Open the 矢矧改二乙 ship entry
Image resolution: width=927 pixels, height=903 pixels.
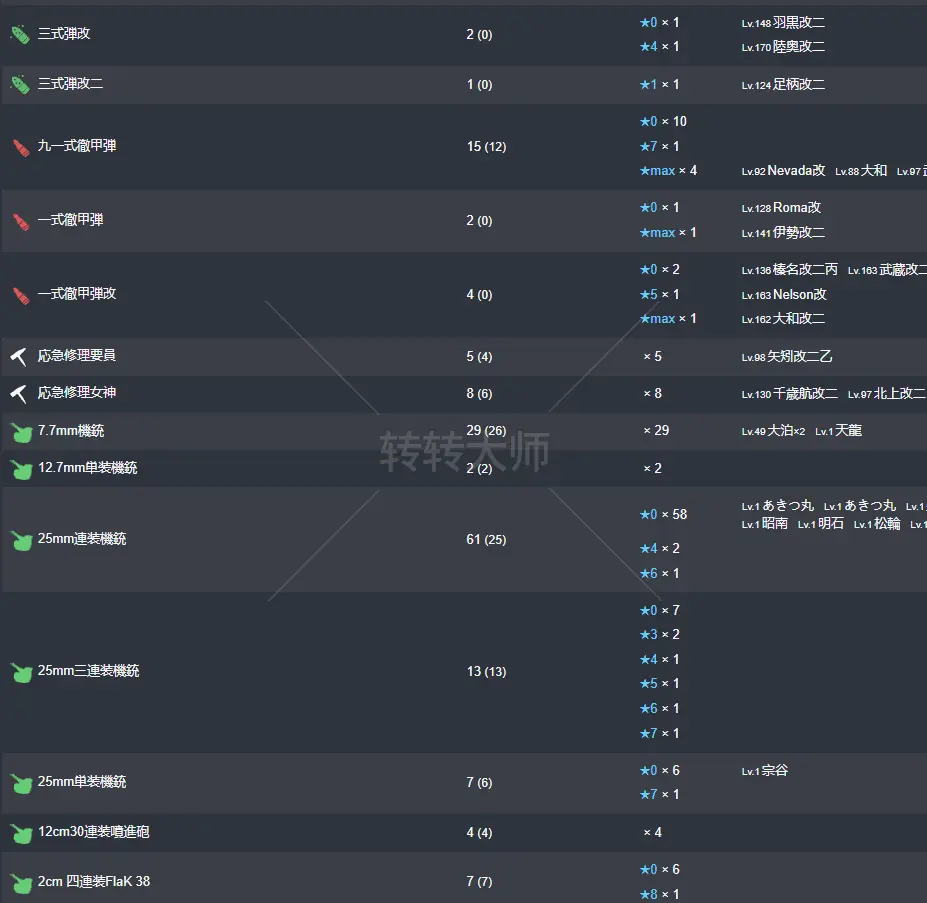(799, 357)
